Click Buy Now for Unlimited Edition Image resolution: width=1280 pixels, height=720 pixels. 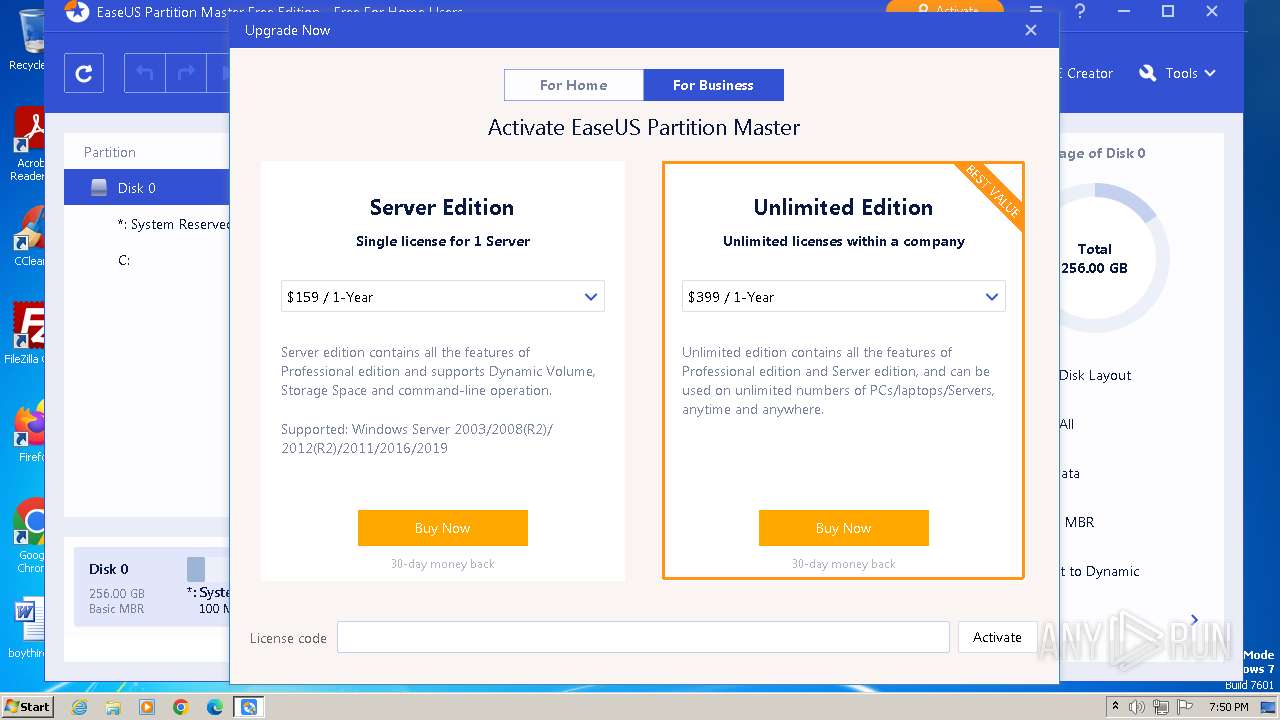point(844,528)
